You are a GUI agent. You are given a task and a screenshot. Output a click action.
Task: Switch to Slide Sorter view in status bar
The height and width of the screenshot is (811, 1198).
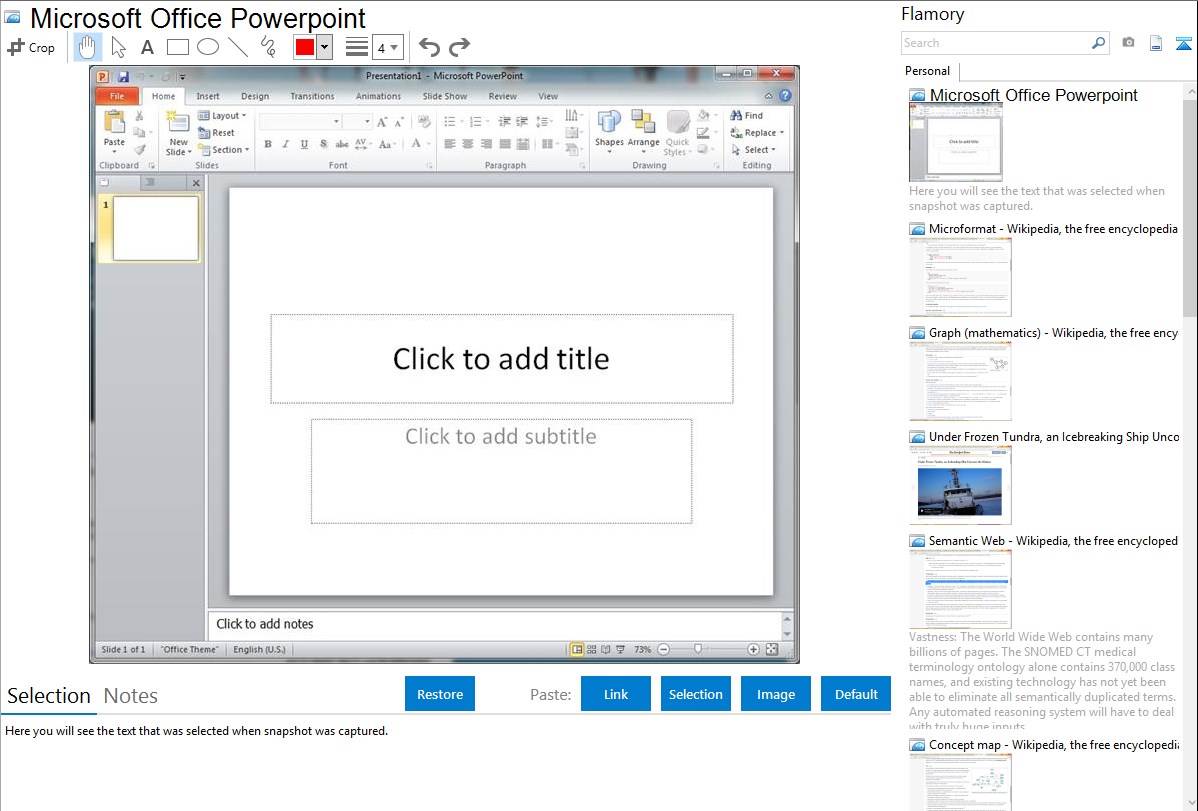coord(591,650)
